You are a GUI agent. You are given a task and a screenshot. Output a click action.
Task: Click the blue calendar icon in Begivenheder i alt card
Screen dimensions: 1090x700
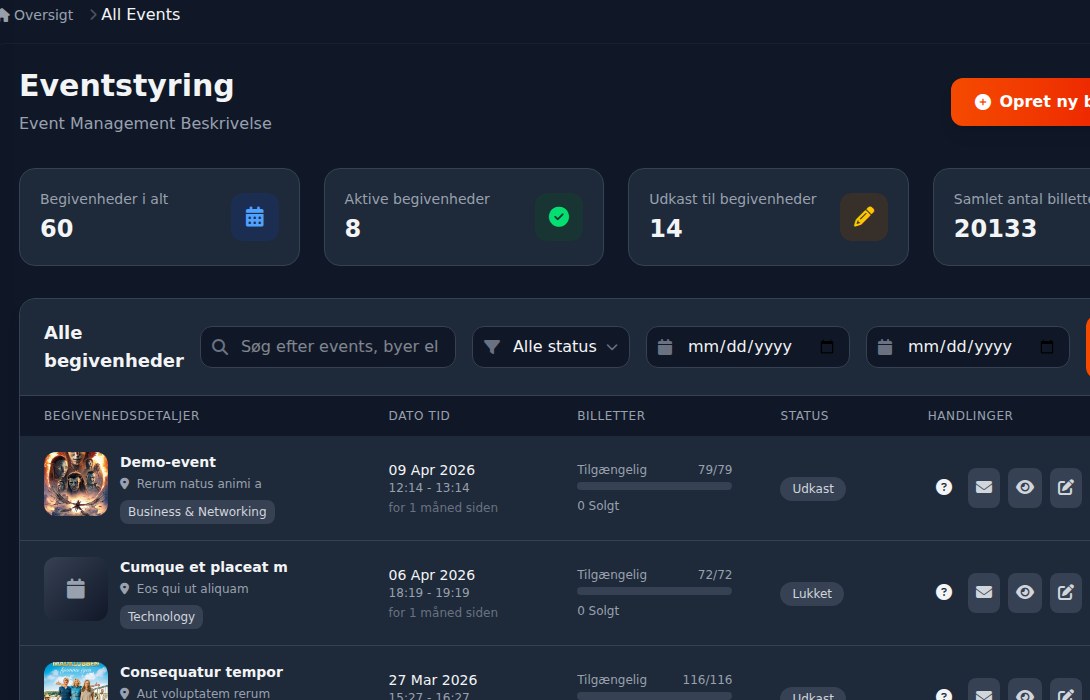coord(255,217)
